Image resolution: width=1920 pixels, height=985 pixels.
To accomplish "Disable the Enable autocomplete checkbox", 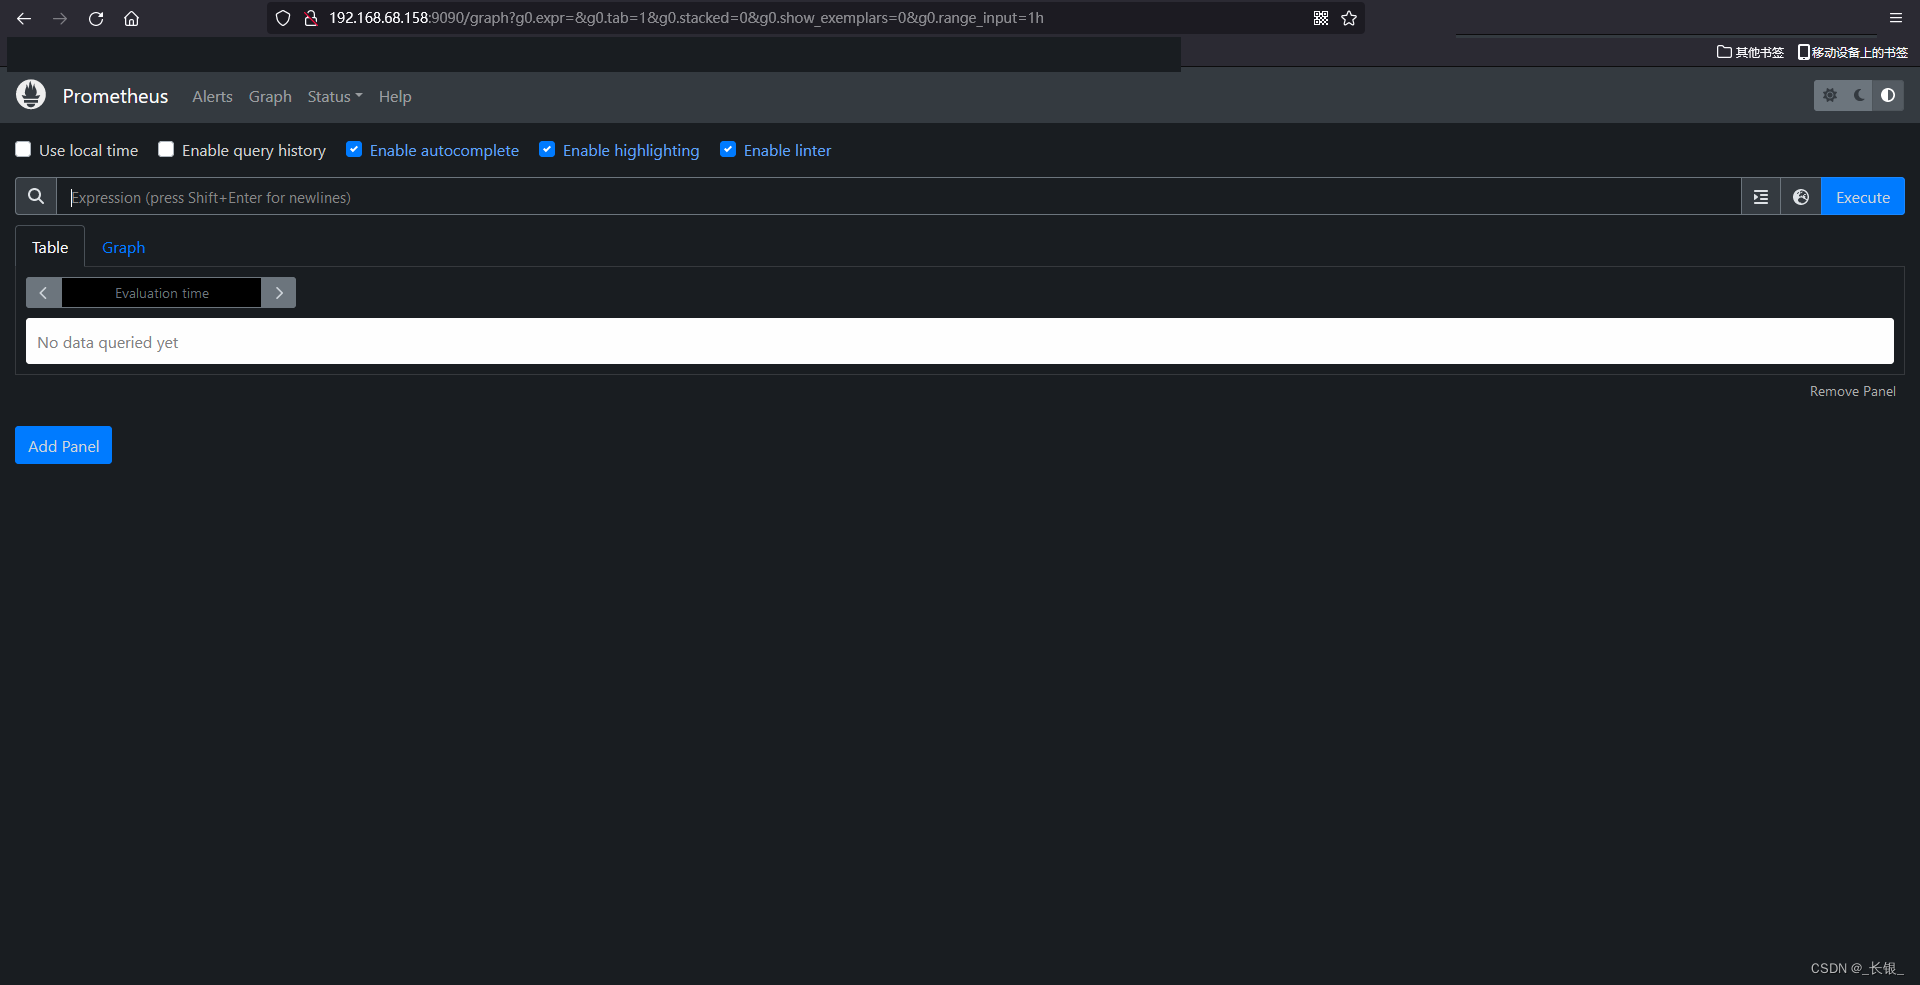I will point(354,149).
